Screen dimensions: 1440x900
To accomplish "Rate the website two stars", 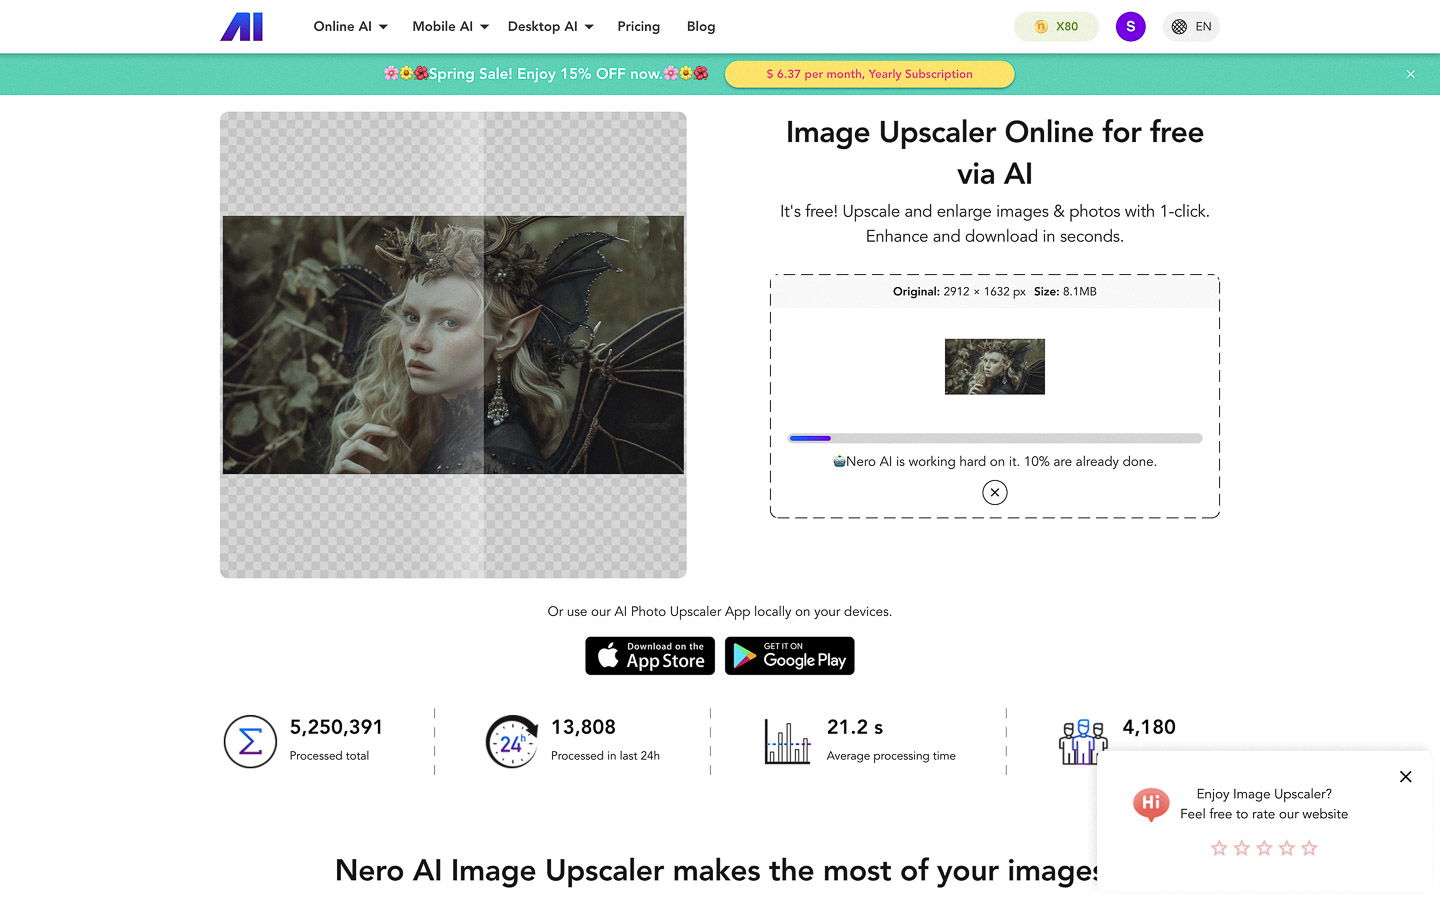I will (x=1242, y=848).
